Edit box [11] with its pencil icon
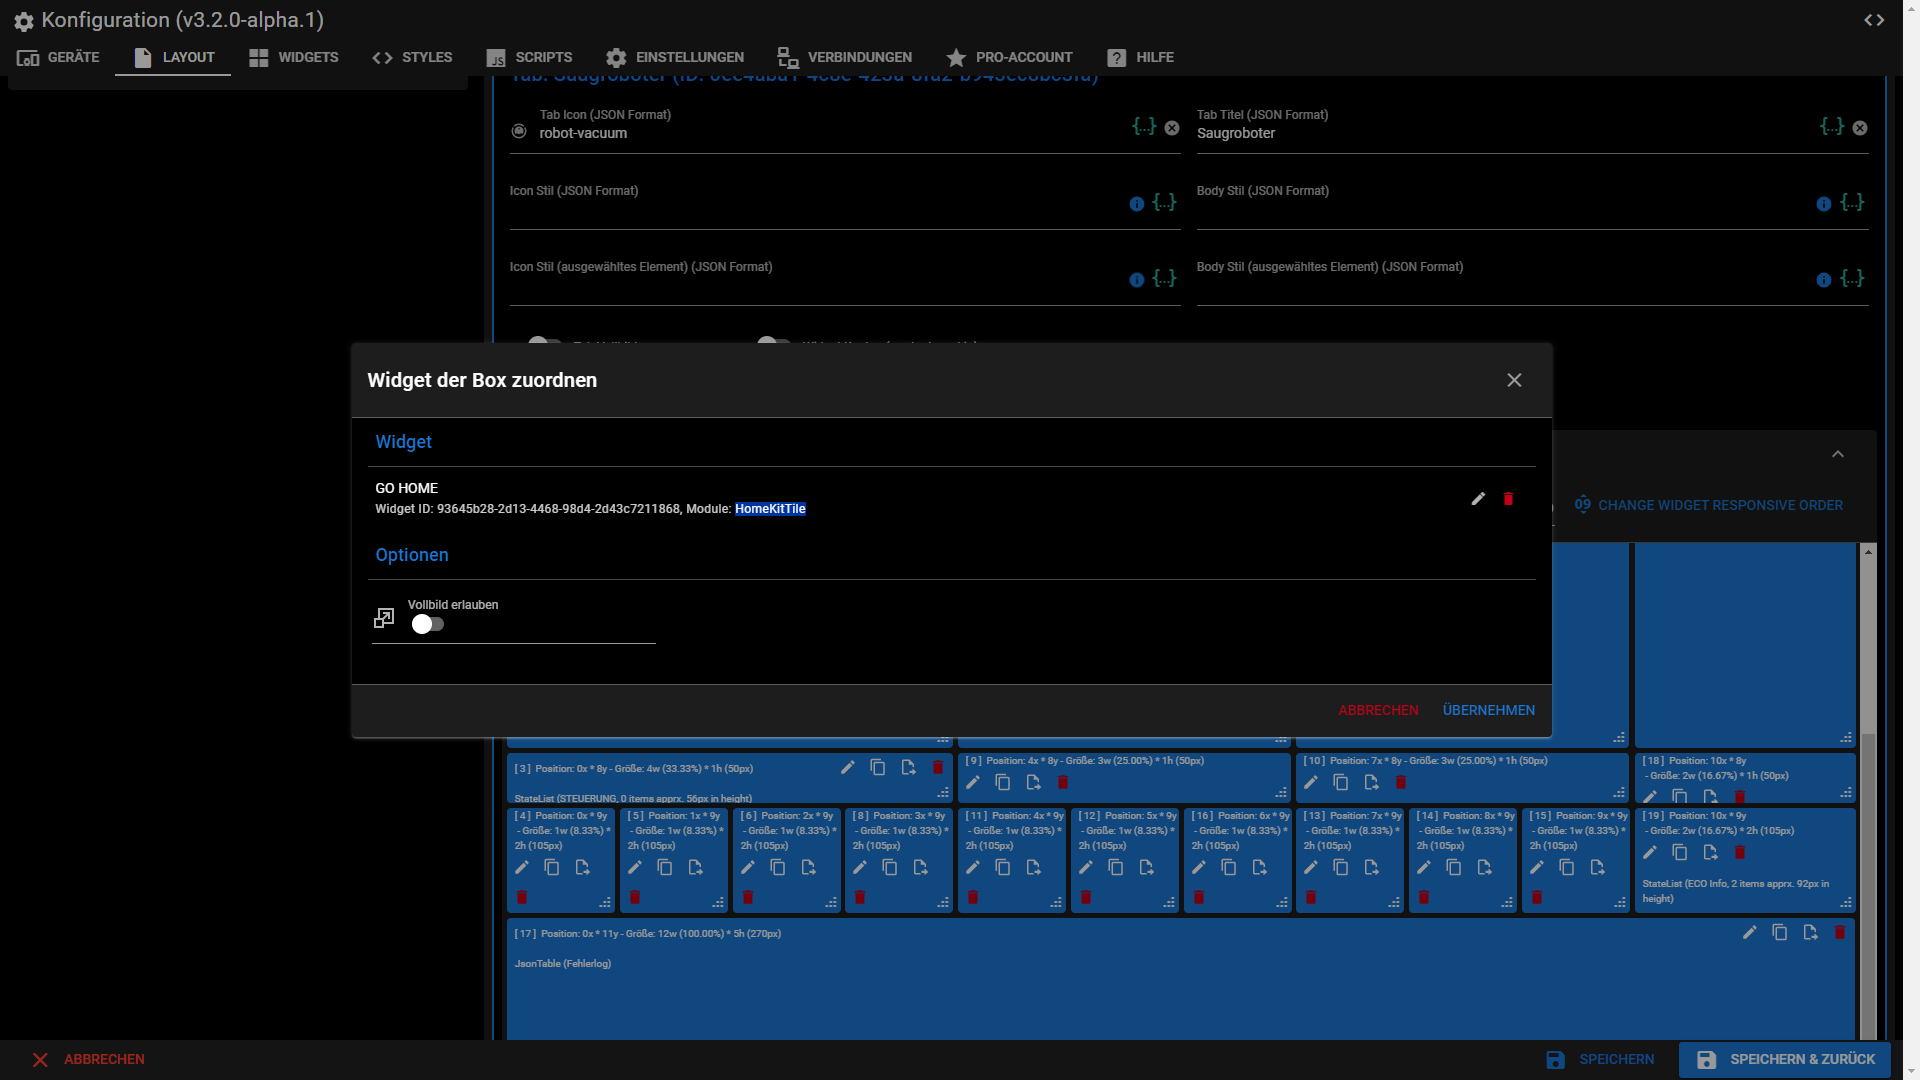This screenshot has width=1920, height=1080. (972, 868)
